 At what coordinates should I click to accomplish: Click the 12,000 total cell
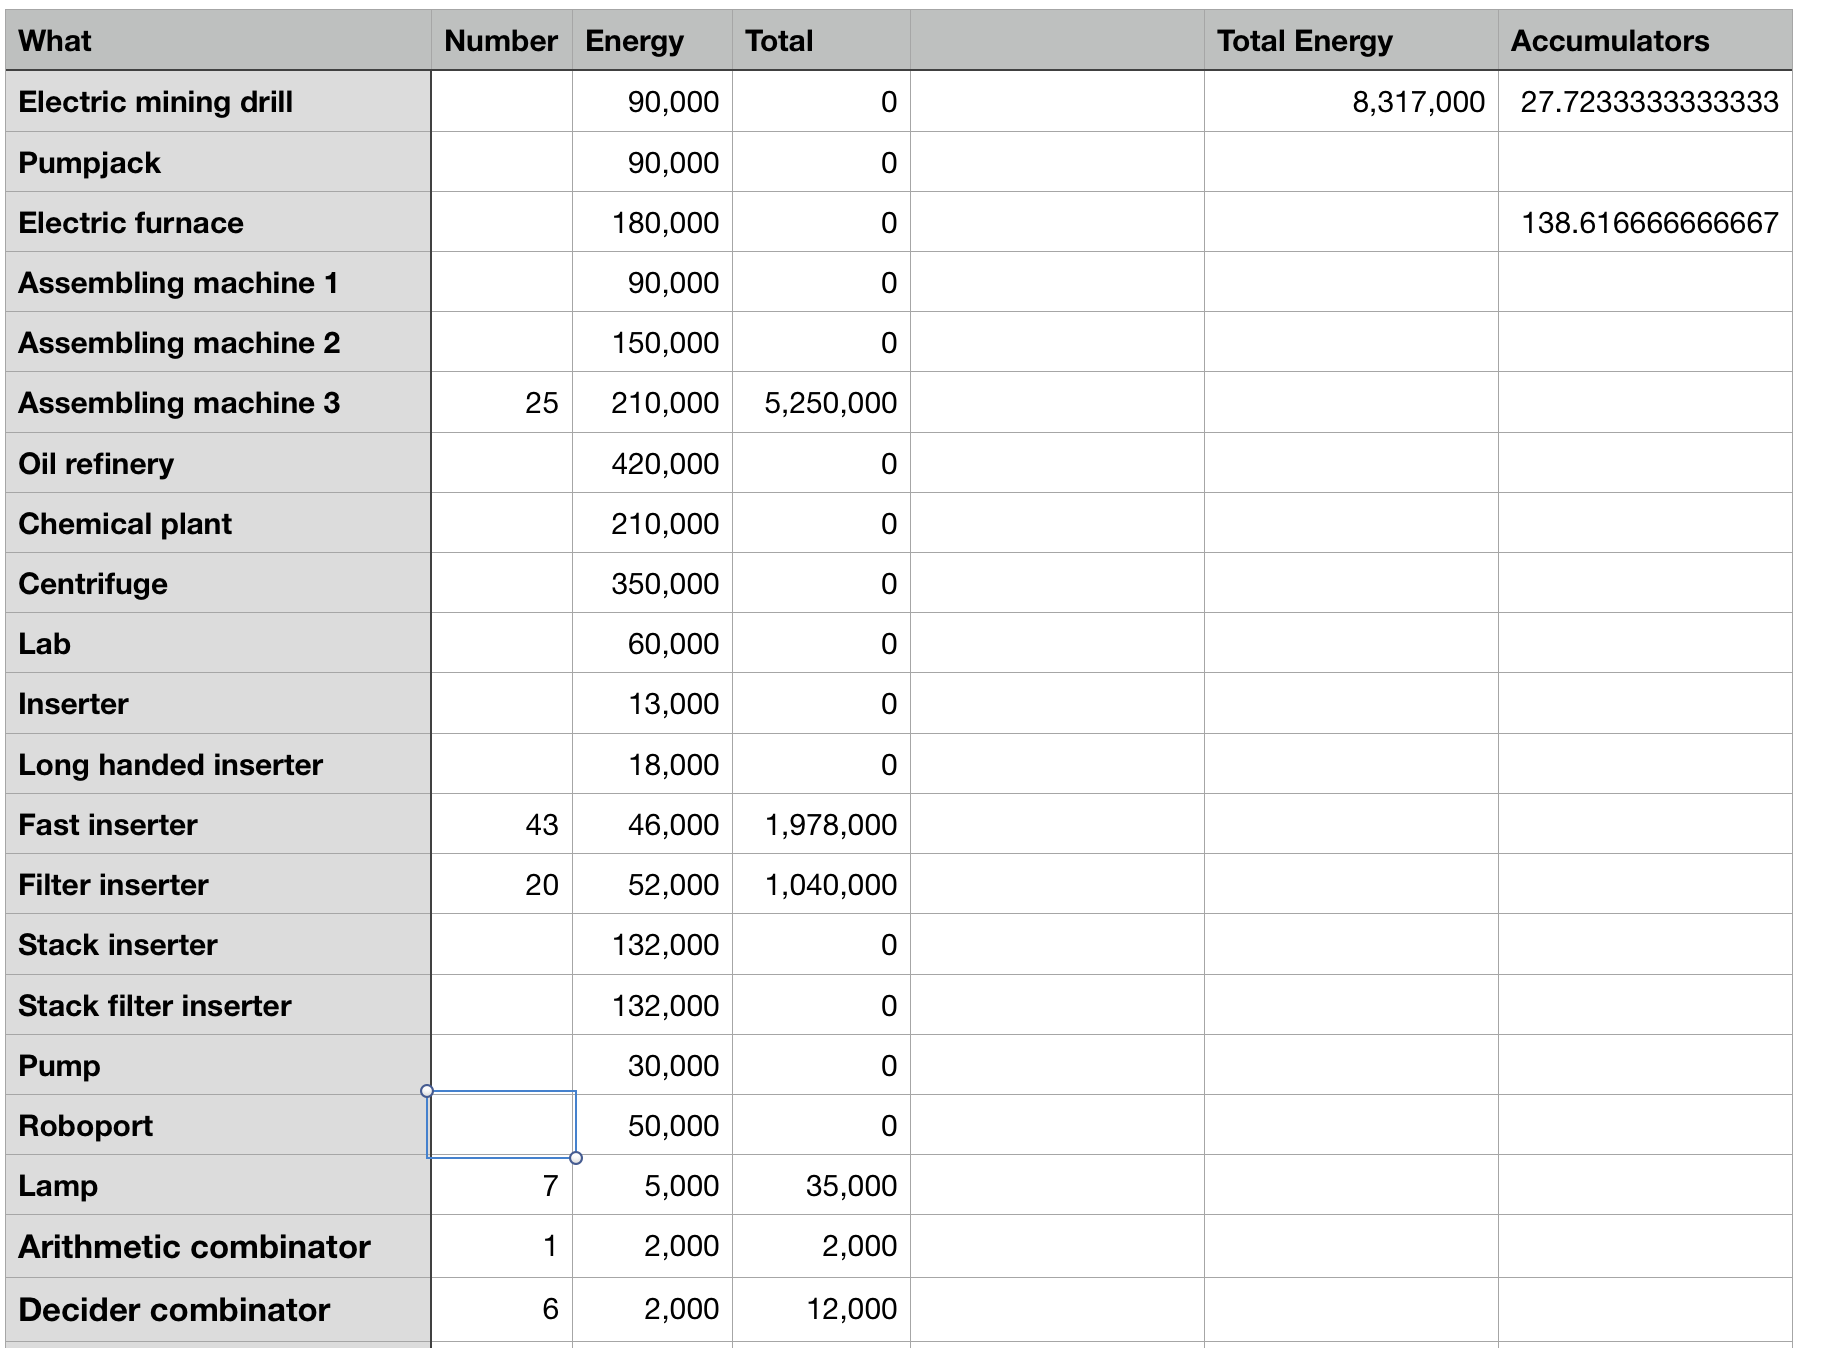(821, 1309)
